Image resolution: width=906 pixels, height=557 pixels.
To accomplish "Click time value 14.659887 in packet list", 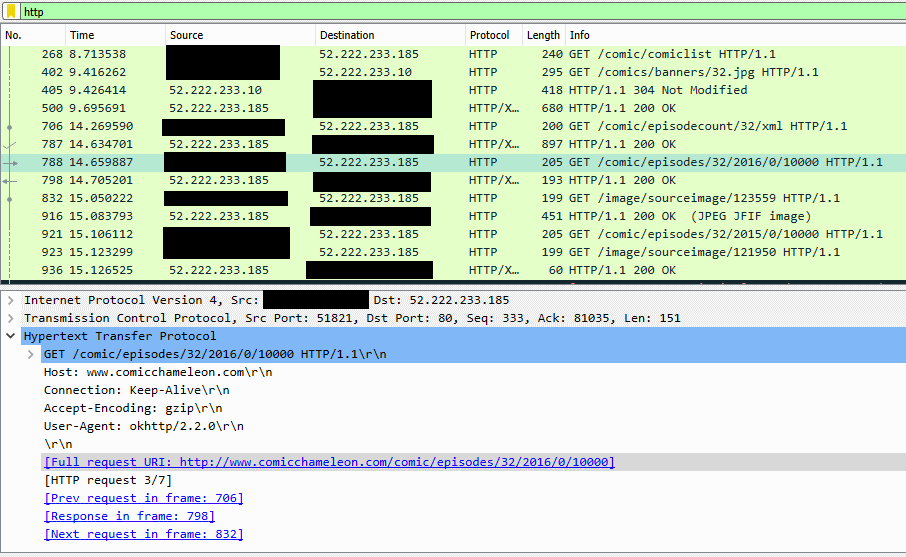I will 101,162.
